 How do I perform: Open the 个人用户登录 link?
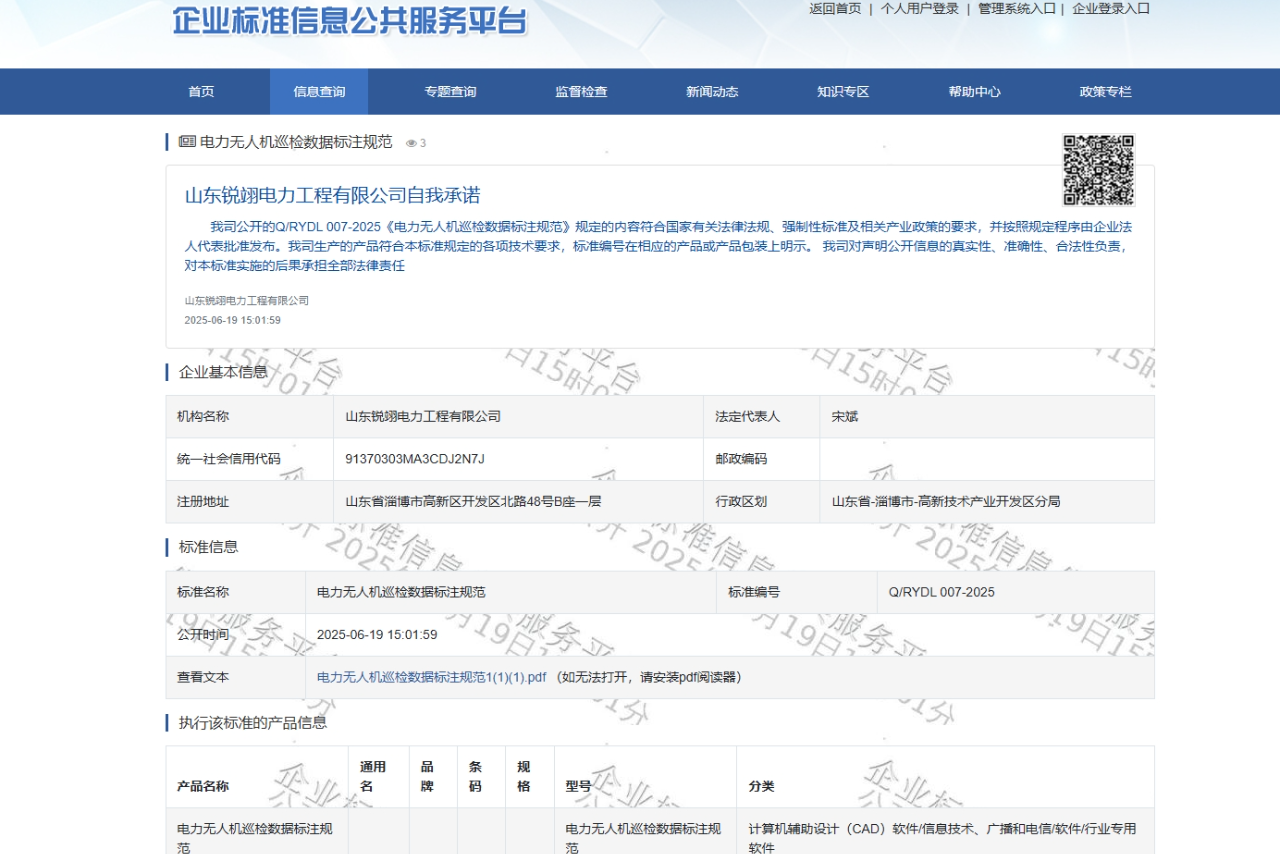[920, 9]
